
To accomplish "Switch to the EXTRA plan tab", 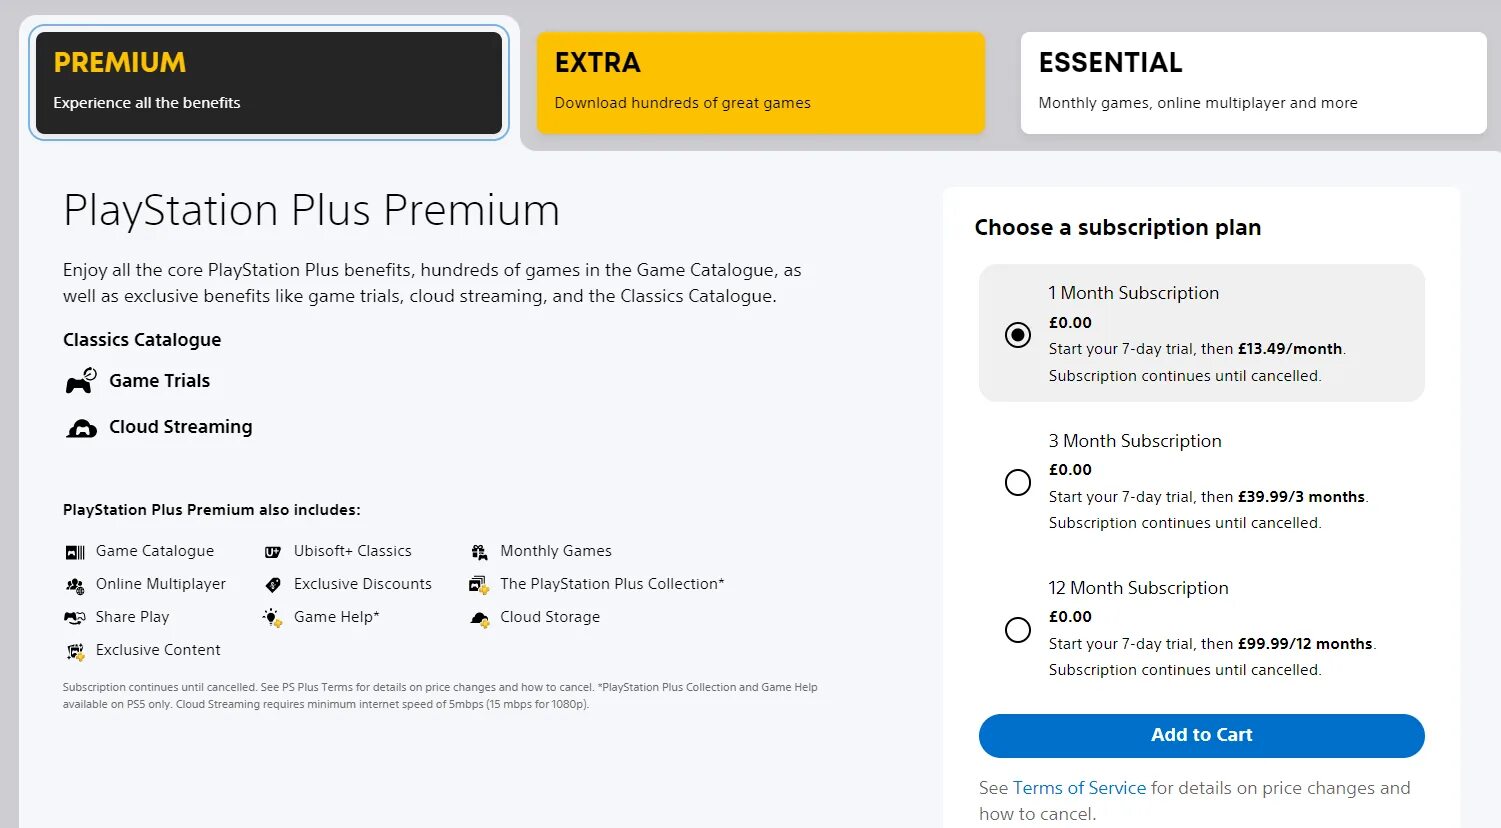I will [760, 83].
